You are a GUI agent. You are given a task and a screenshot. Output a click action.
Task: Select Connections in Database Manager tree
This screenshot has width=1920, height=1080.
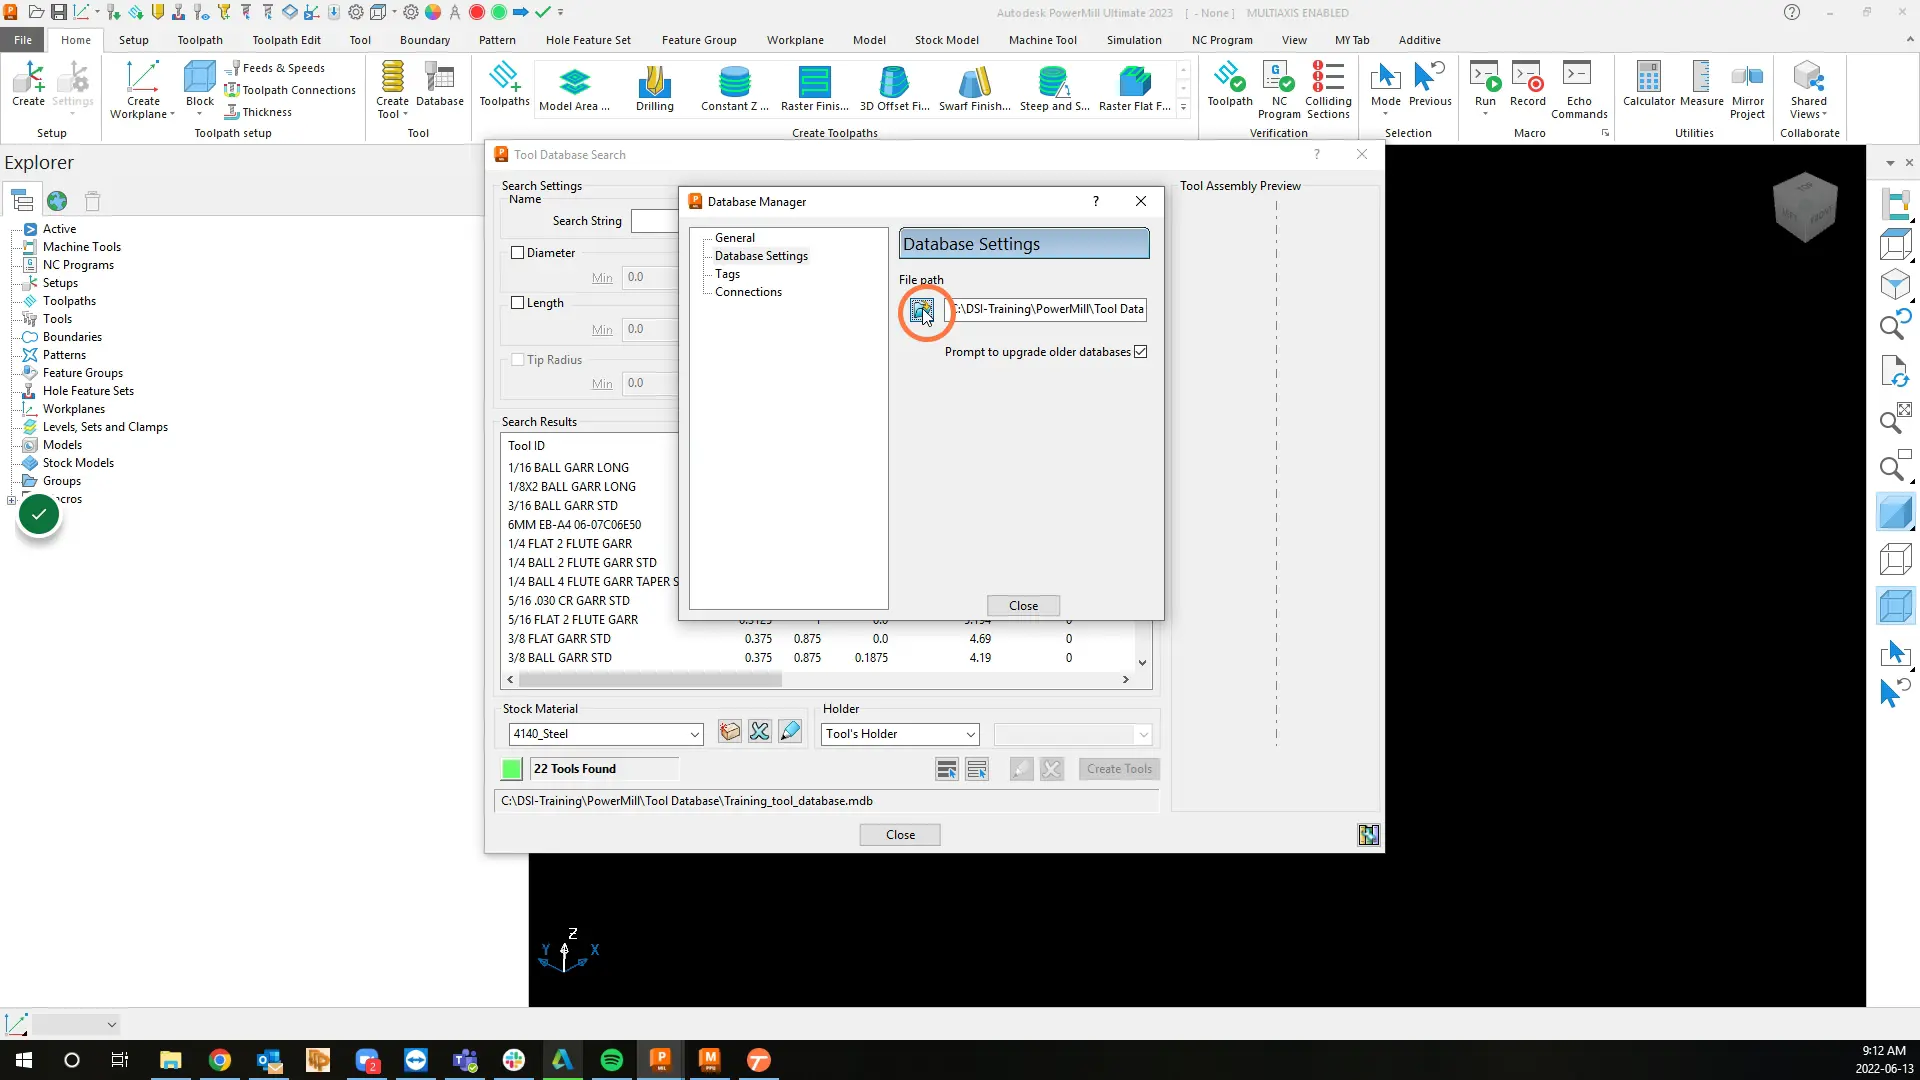748,292
